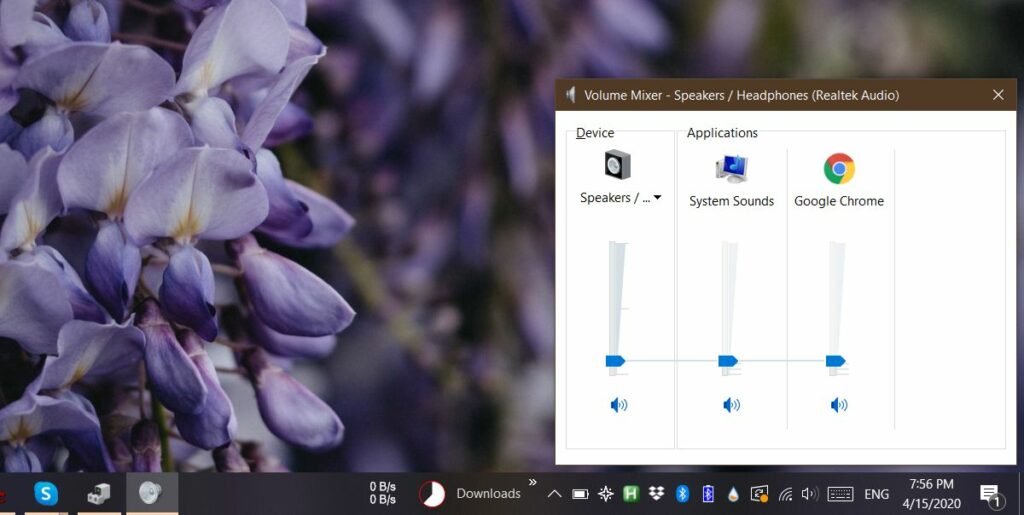1024x515 pixels.
Task: Open Bluetooth tray icon
Action: pyautogui.click(x=682, y=494)
